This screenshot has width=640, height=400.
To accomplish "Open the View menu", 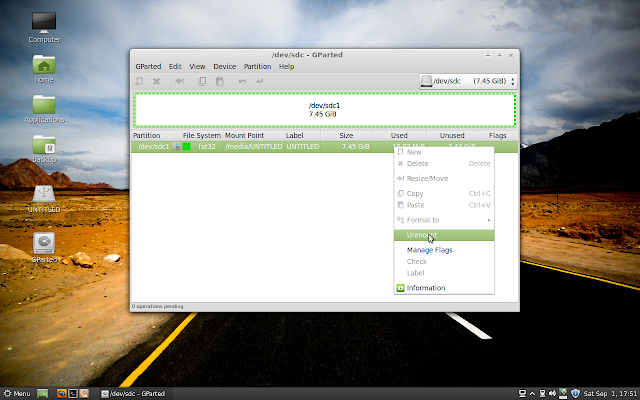I will tap(197, 67).
